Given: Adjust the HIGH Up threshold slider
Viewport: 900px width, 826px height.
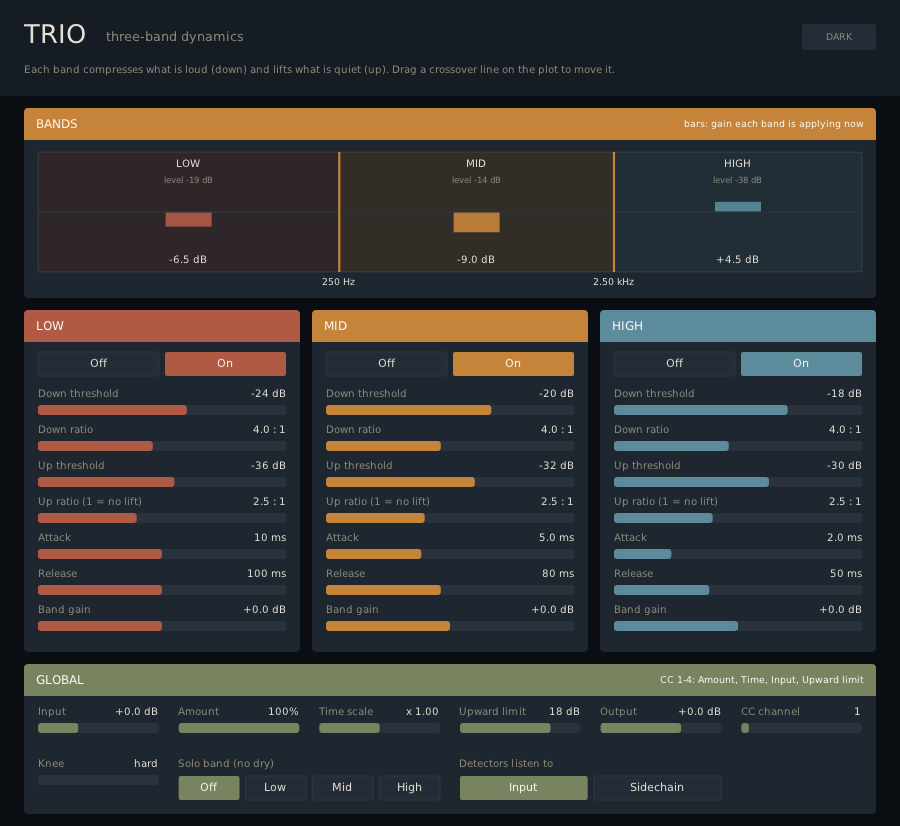Looking at the screenshot, I should pyautogui.click(x=738, y=482).
